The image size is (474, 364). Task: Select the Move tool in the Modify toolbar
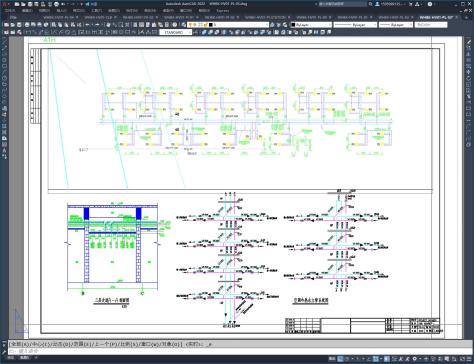tap(469, 72)
